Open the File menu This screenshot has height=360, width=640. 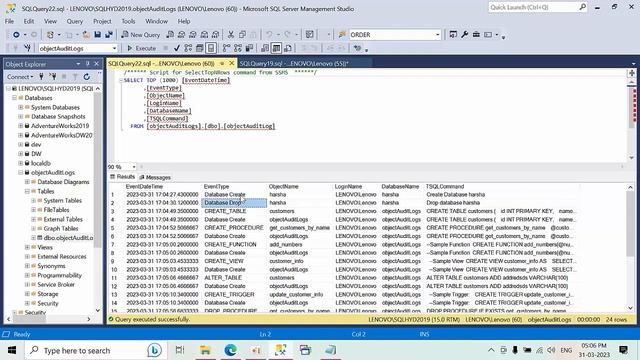pyautogui.click(x=9, y=21)
